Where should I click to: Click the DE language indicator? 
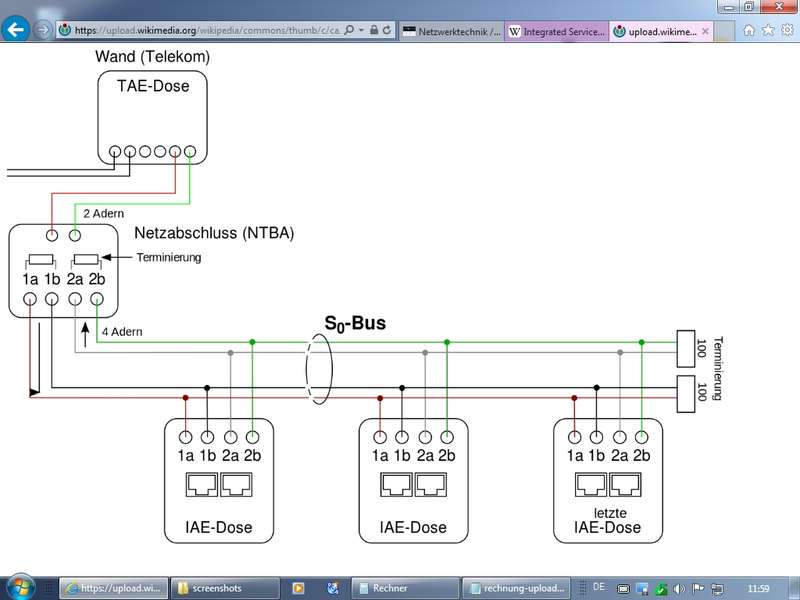(x=598, y=587)
